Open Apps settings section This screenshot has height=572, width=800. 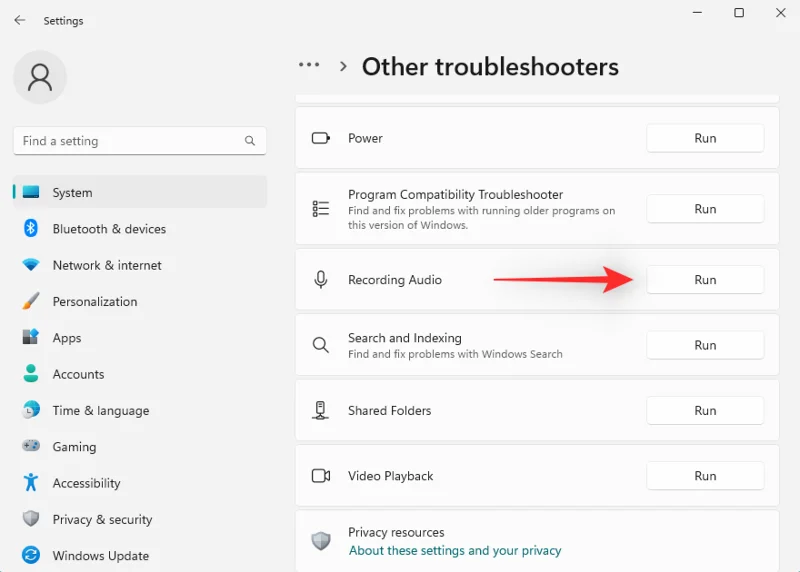point(67,338)
